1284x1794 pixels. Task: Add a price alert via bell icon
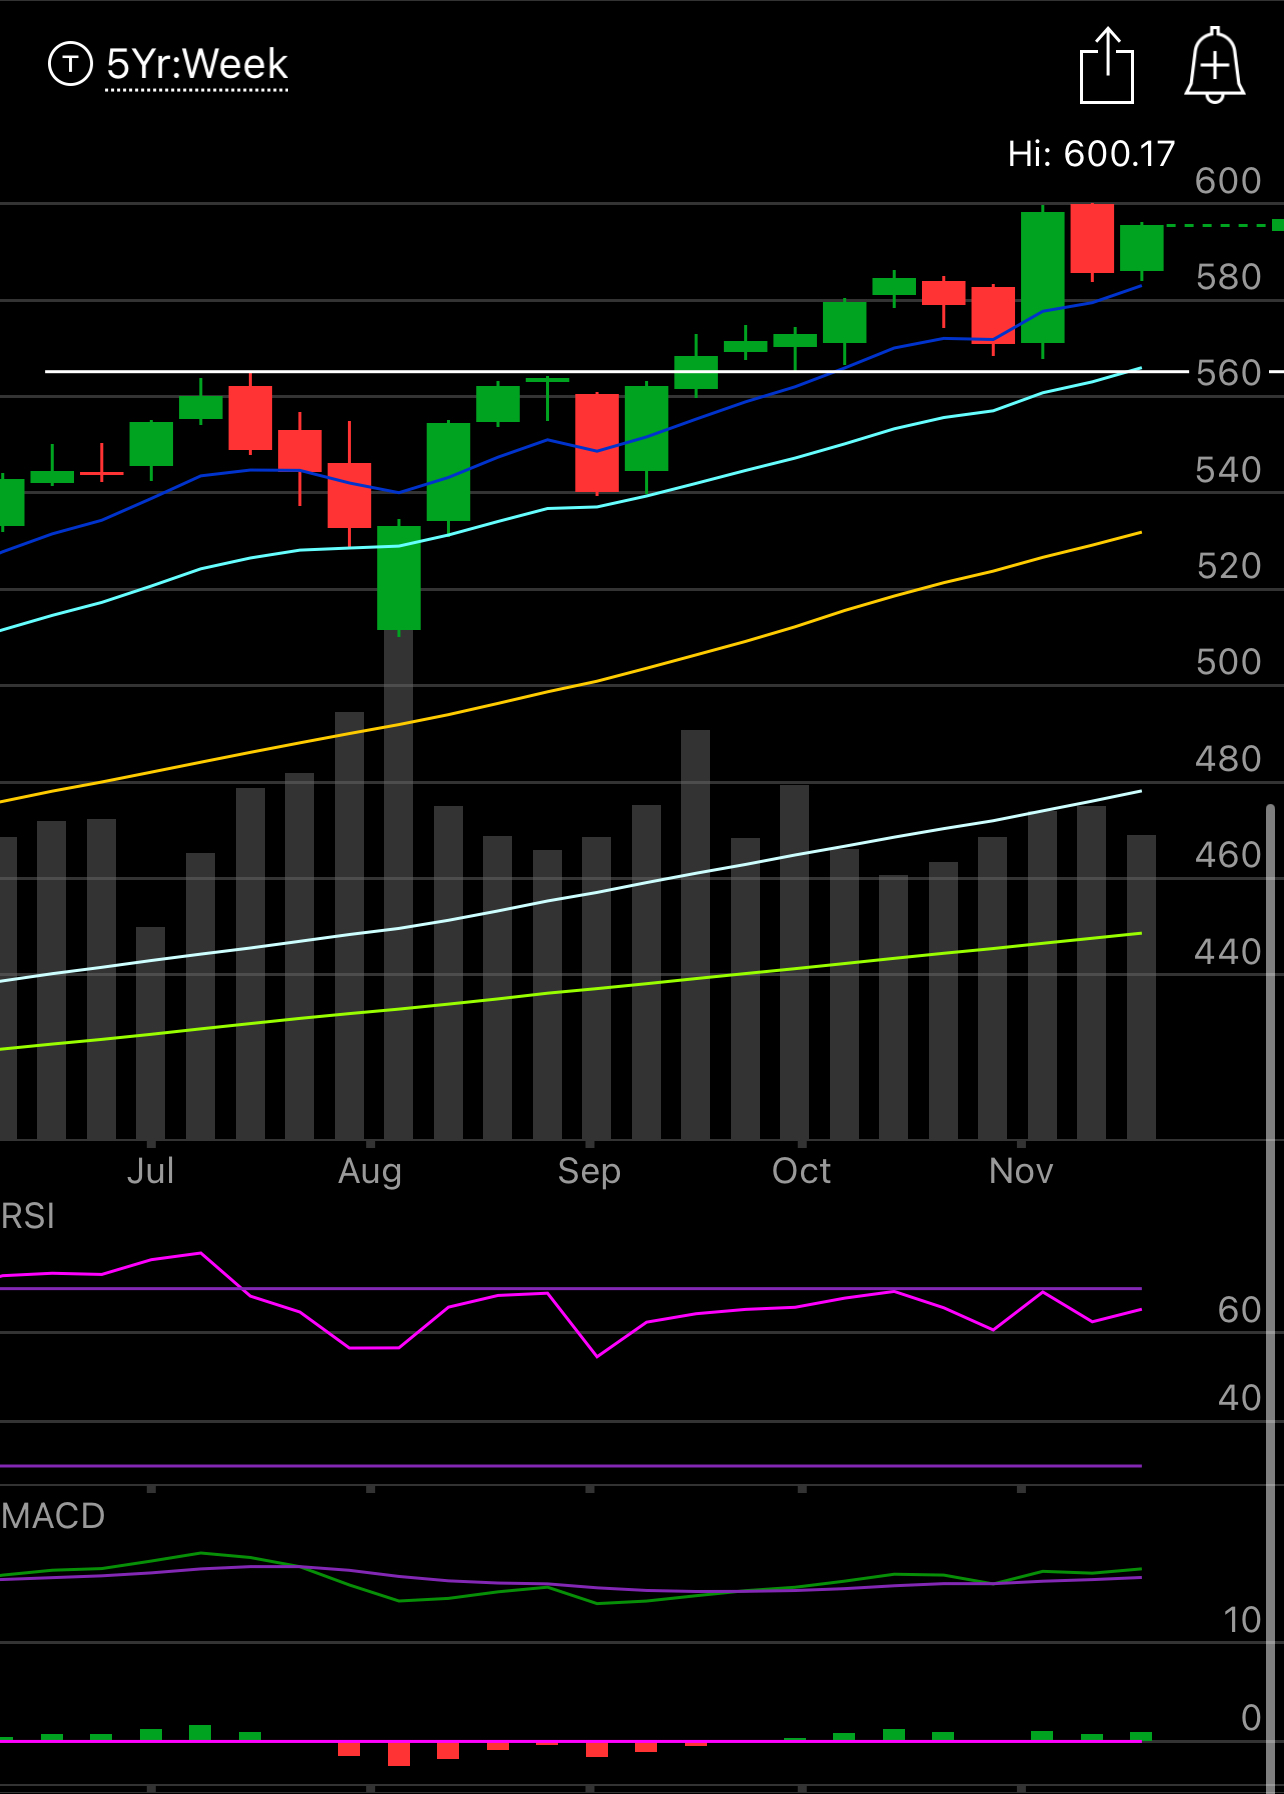tap(1214, 65)
